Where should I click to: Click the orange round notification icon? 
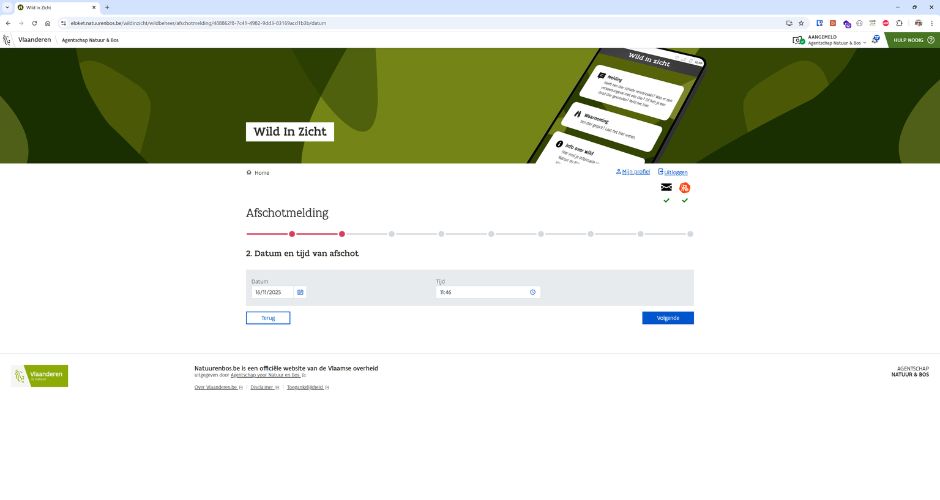point(685,188)
